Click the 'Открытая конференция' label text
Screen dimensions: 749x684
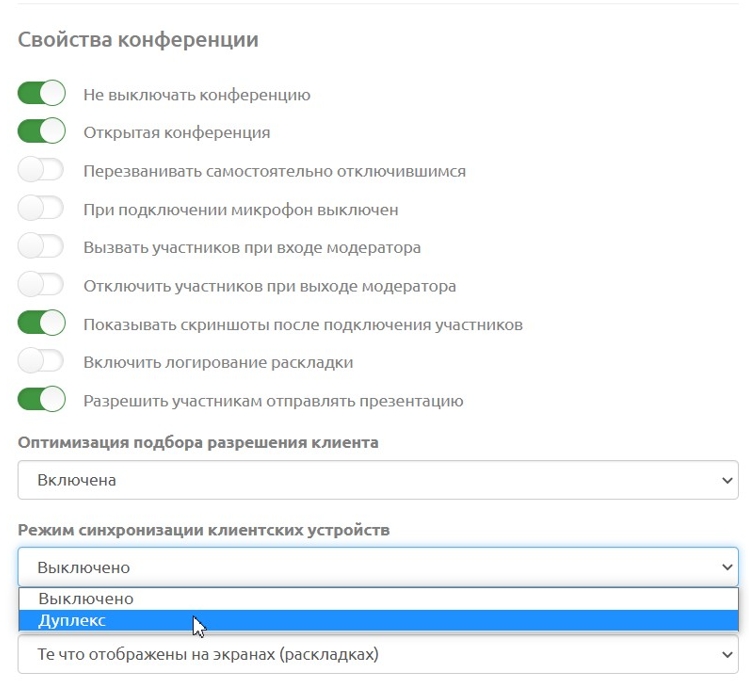pos(176,132)
